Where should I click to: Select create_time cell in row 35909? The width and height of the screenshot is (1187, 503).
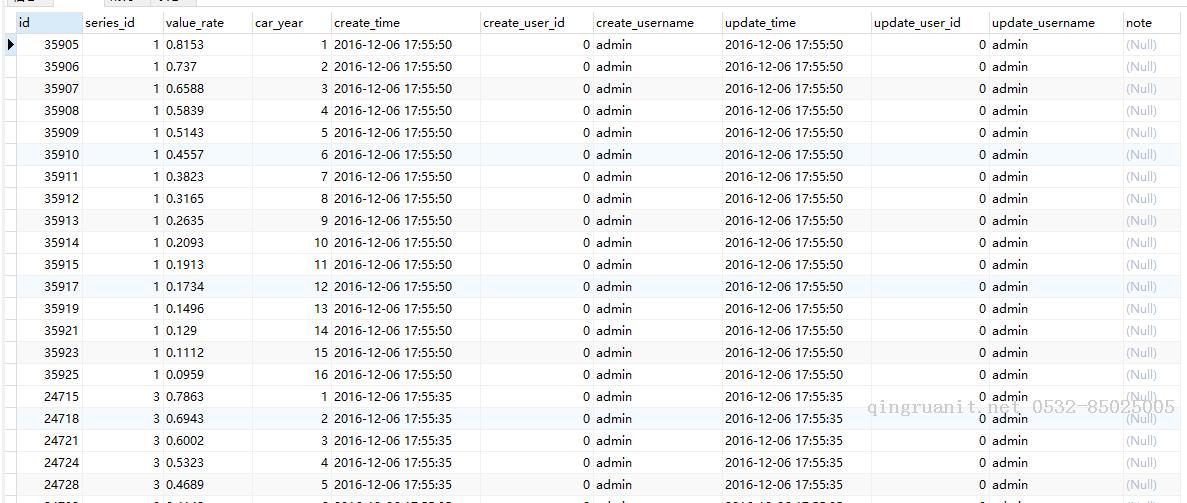406,133
